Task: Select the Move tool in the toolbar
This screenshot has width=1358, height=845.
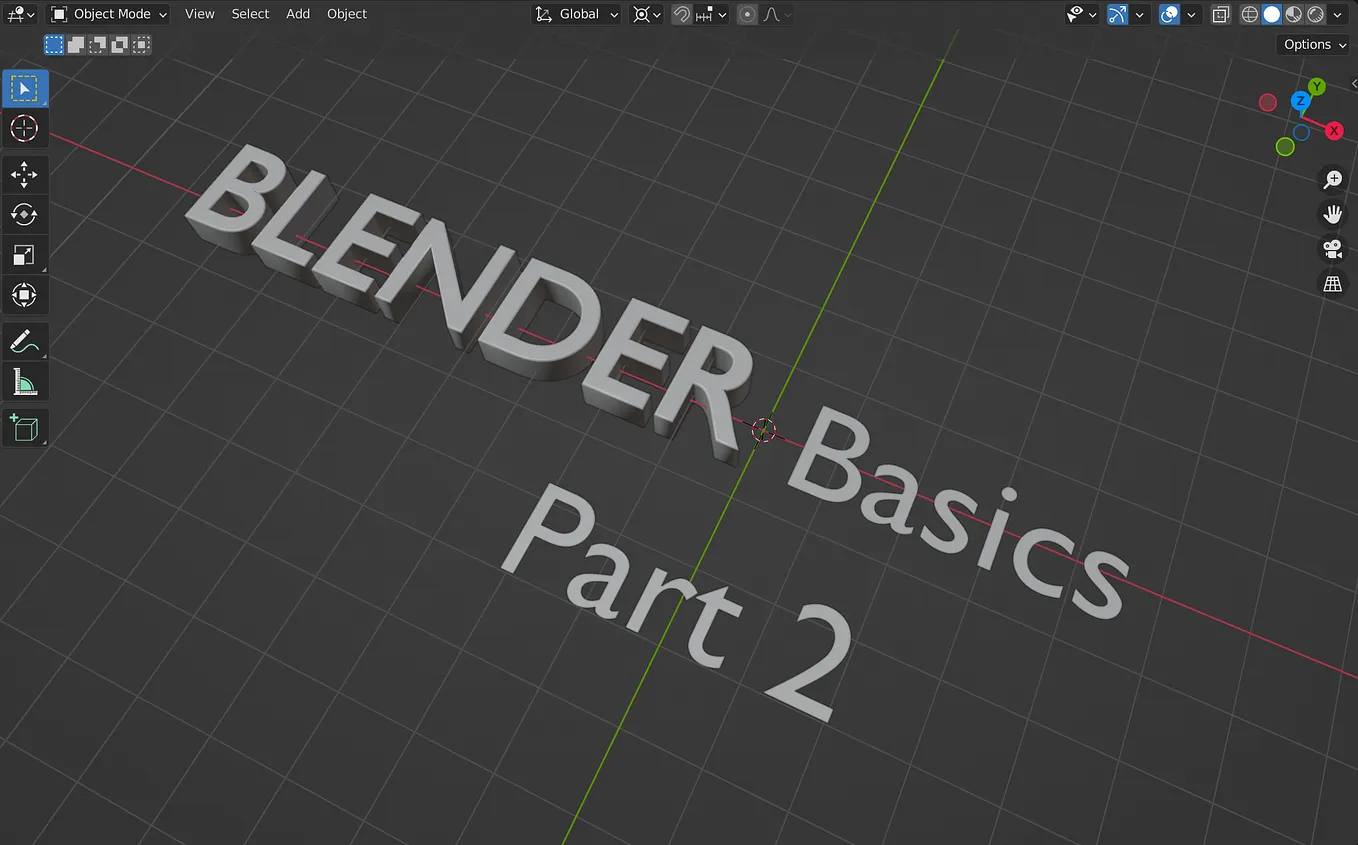Action: (24, 174)
